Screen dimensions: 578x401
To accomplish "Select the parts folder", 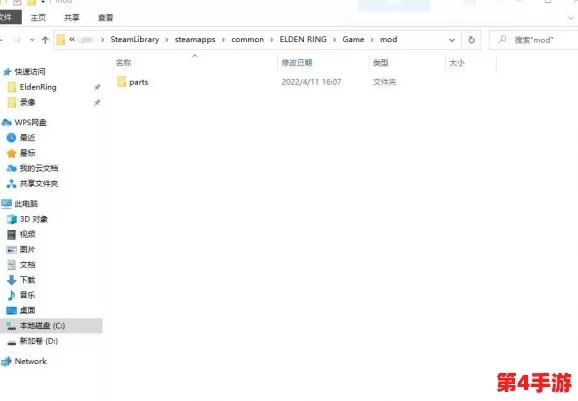I will click(139, 82).
